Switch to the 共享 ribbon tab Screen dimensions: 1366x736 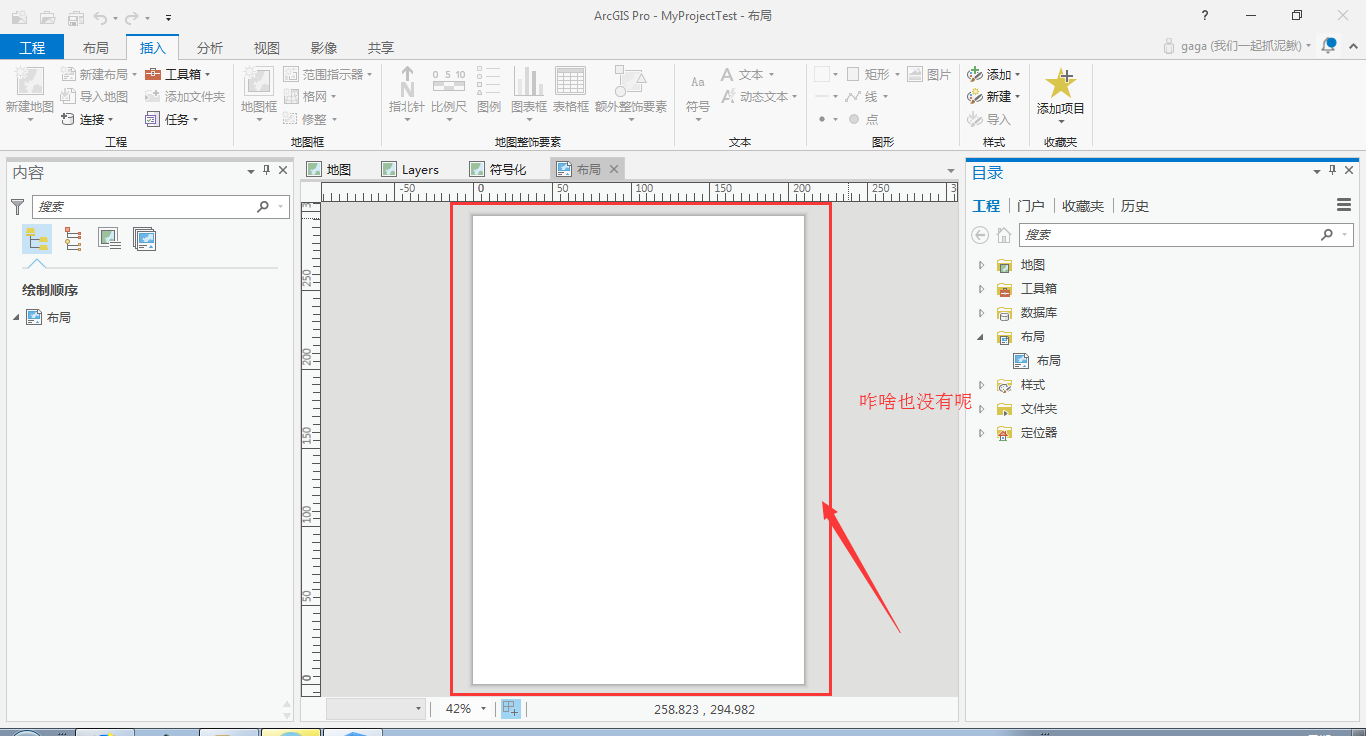tap(381, 47)
